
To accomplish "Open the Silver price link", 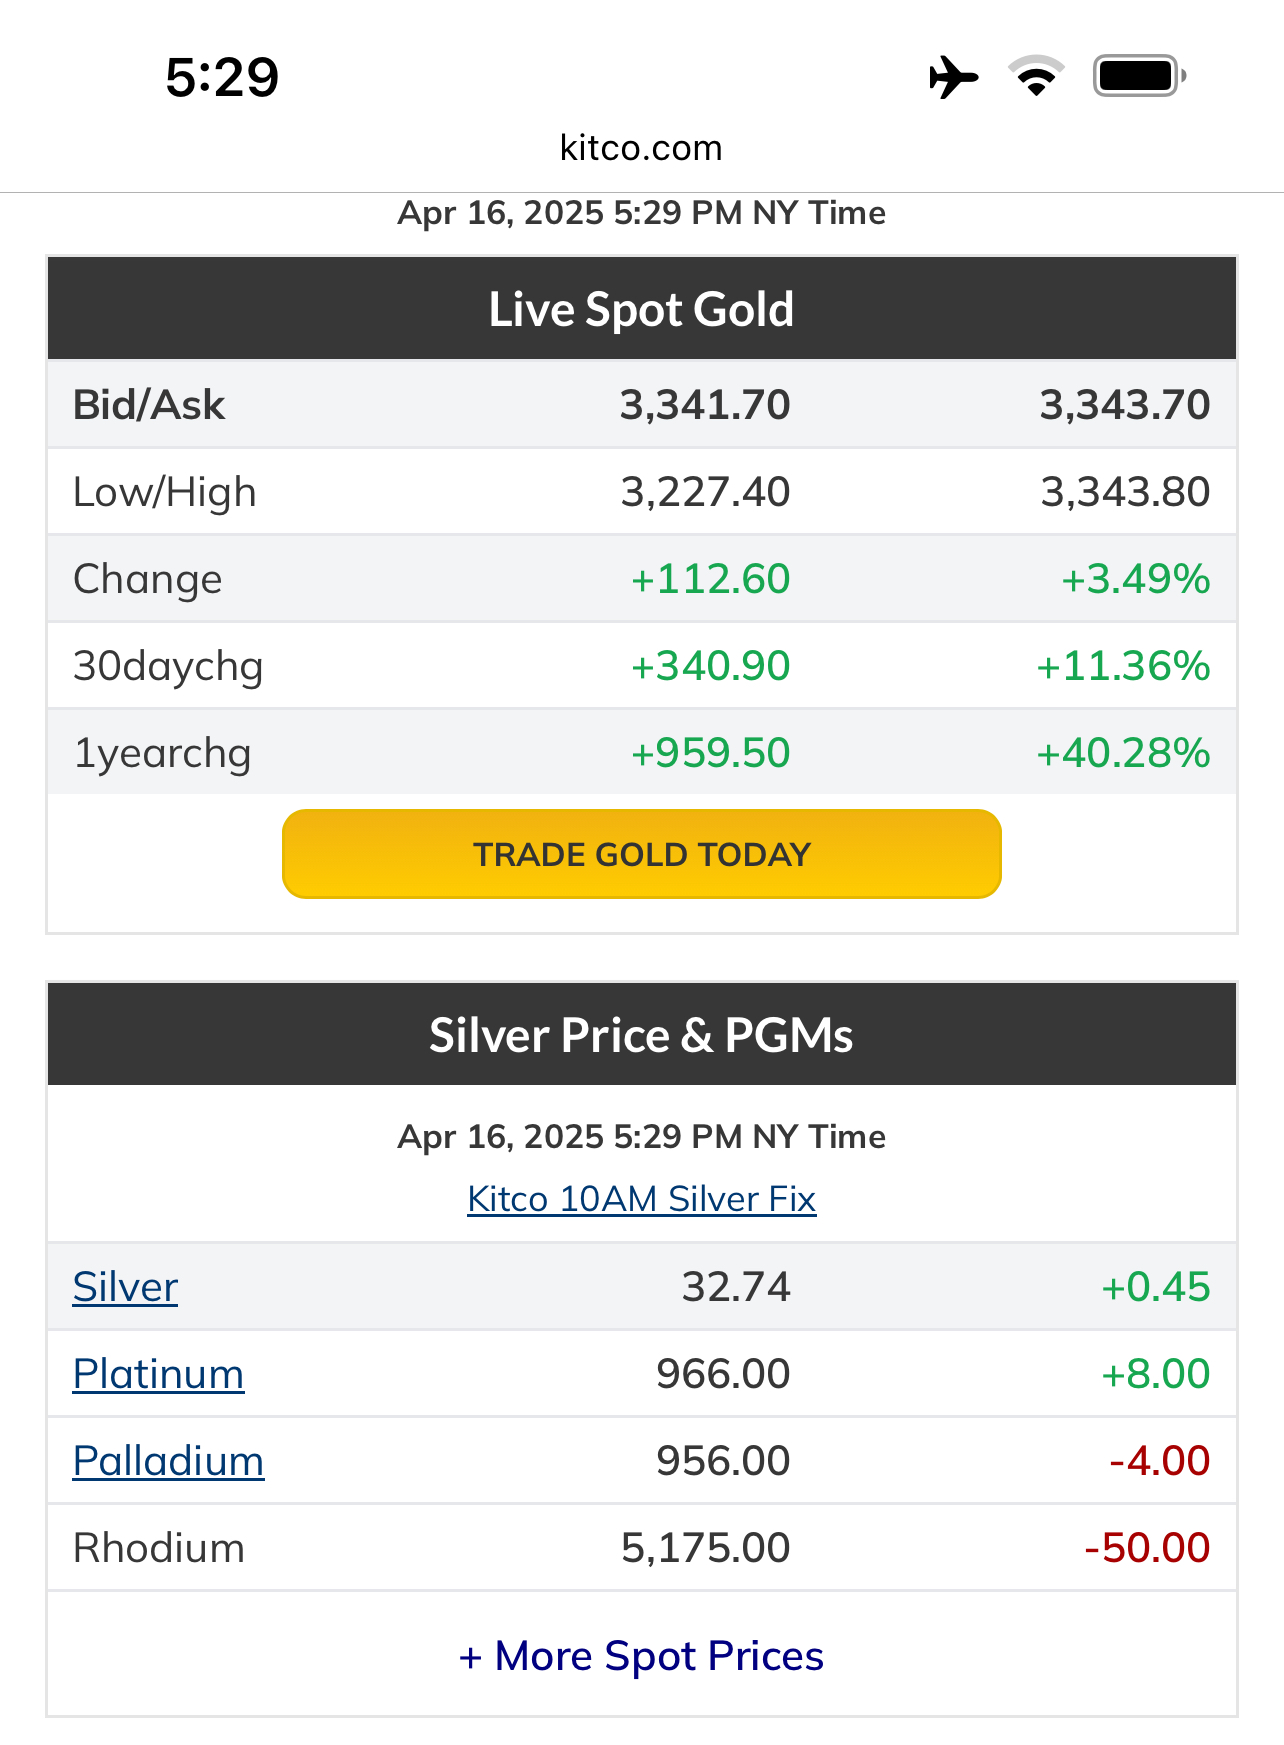I will click(x=125, y=1287).
